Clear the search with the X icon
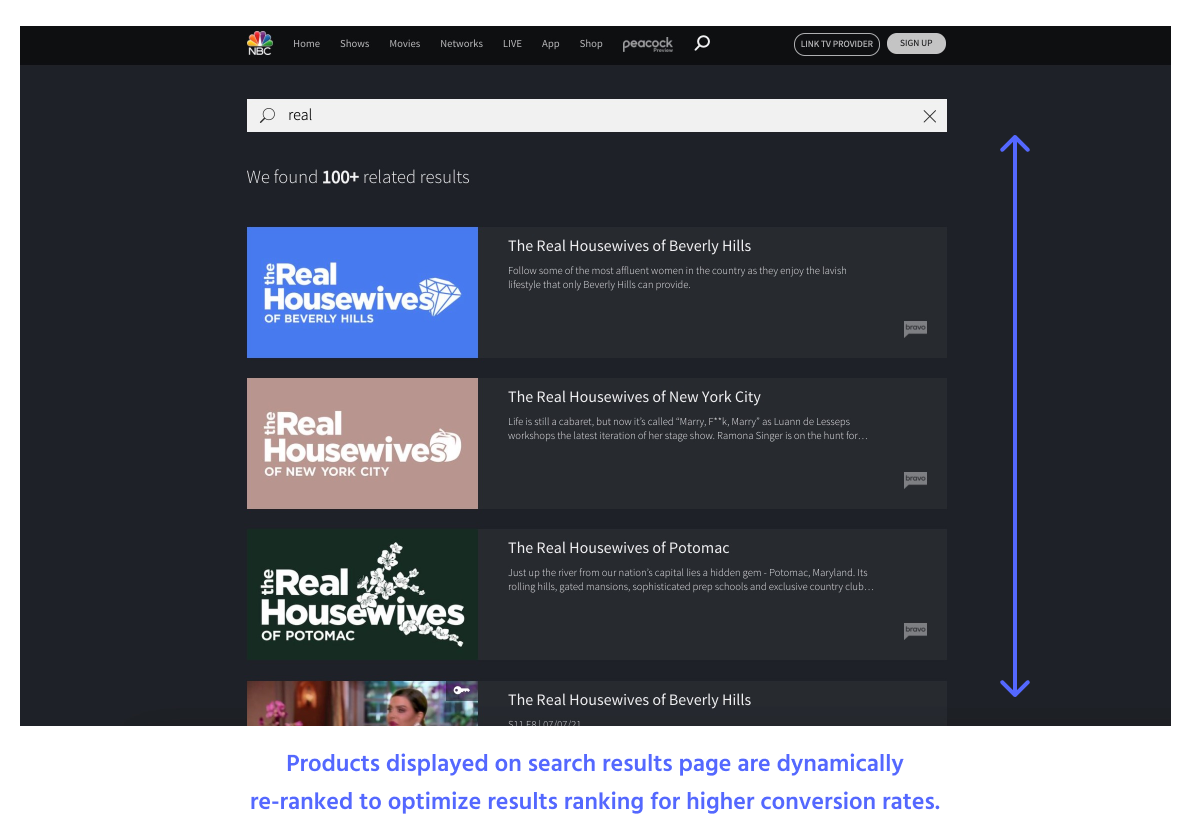The height and width of the screenshot is (840, 1192). tap(929, 116)
